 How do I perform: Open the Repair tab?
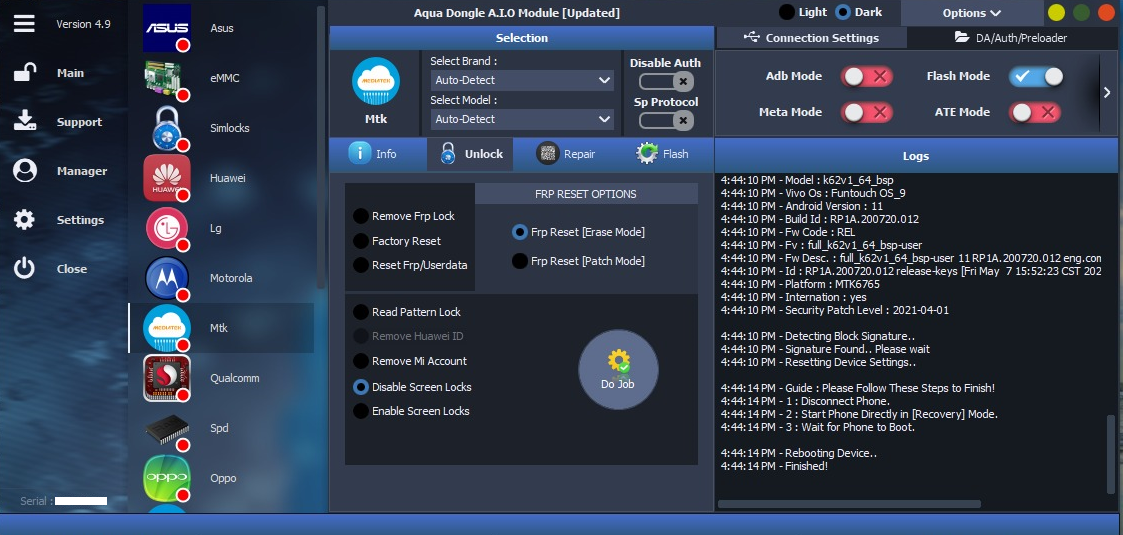tap(566, 154)
